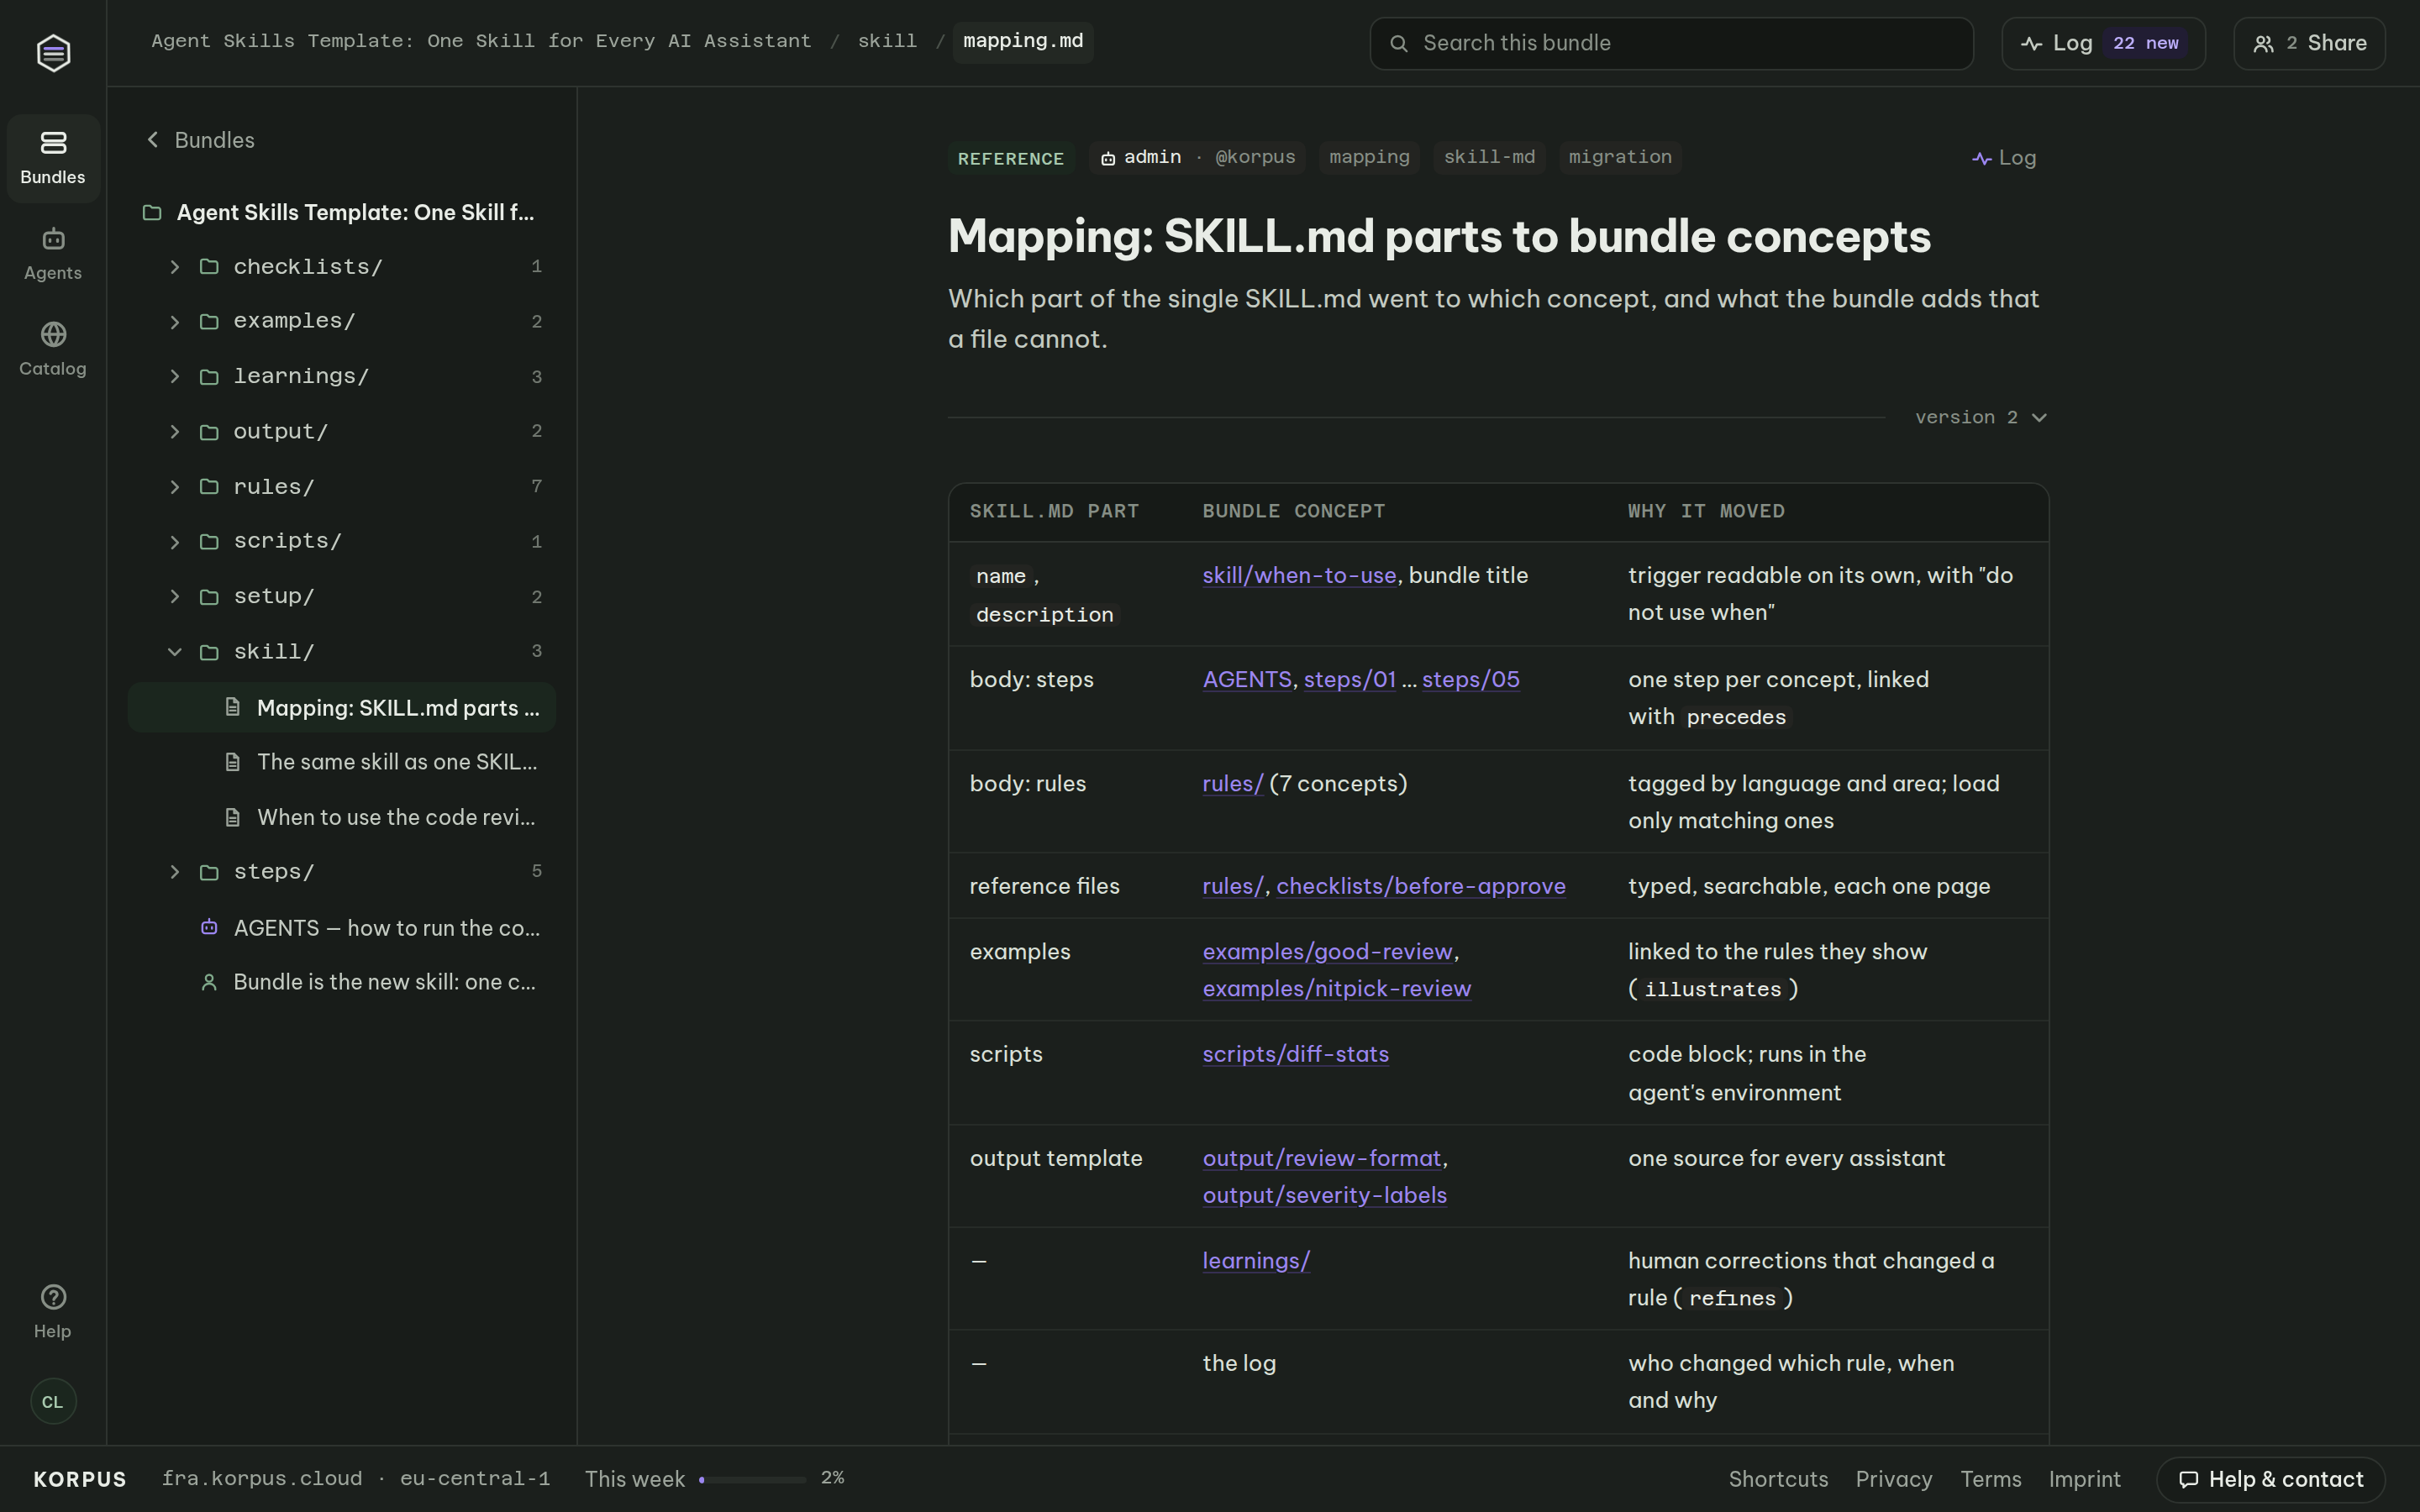
Task: Open the top bar Log button
Action: coord(2103,43)
